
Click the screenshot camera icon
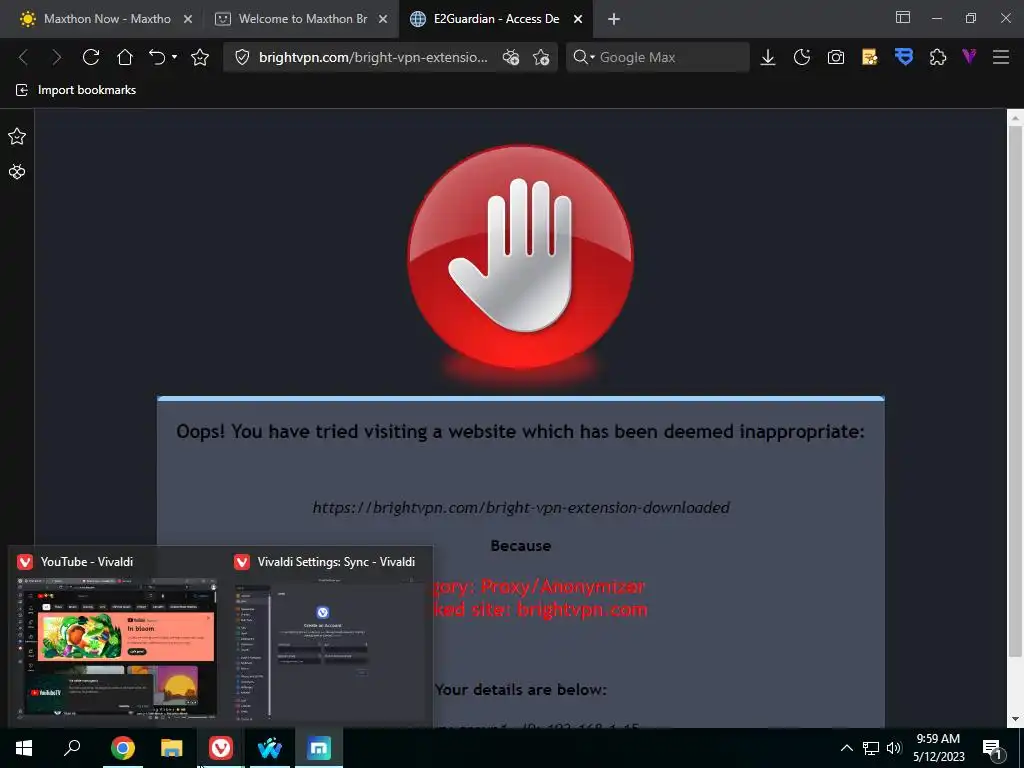(836, 57)
